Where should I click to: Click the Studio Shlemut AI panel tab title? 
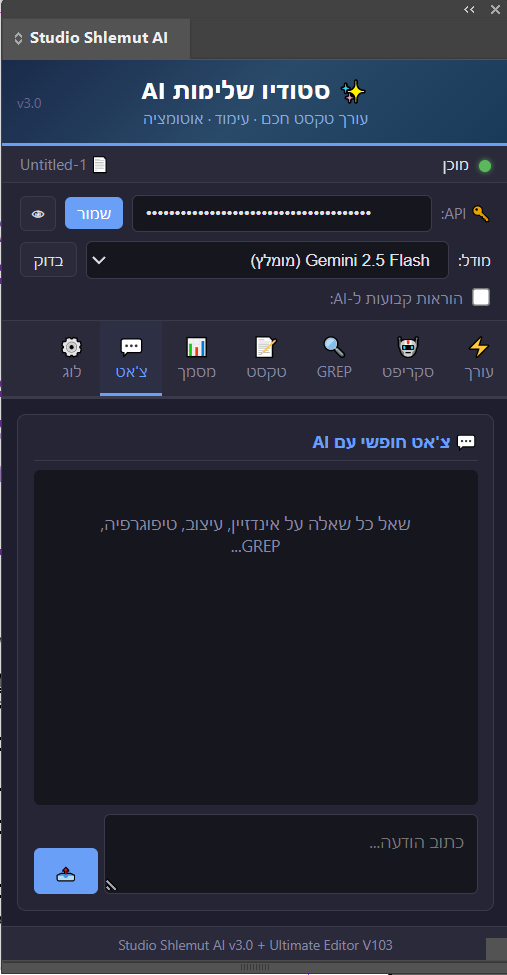pos(99,38)
